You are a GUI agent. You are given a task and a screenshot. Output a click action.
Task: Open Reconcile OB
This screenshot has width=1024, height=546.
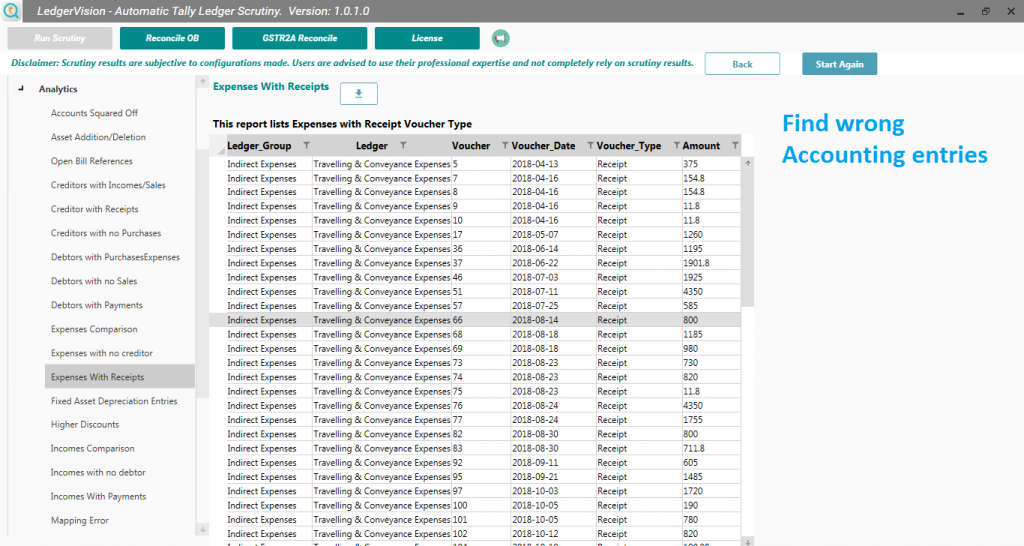(x=172, y=38)
